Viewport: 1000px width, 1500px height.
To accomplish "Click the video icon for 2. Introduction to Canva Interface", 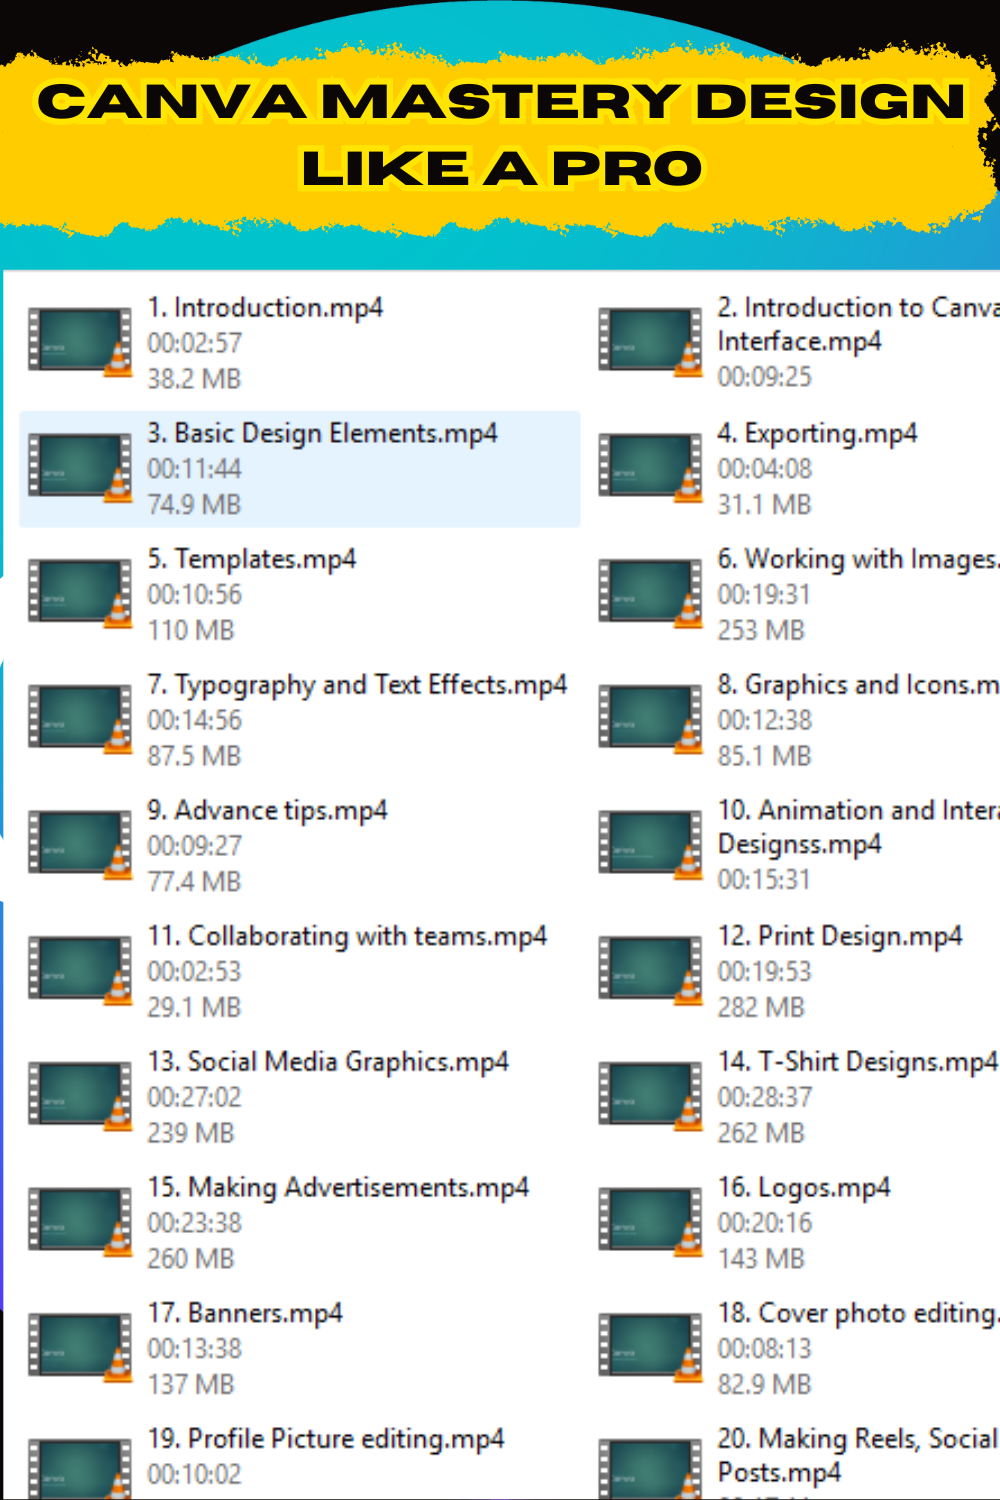I will pos(650,342).
